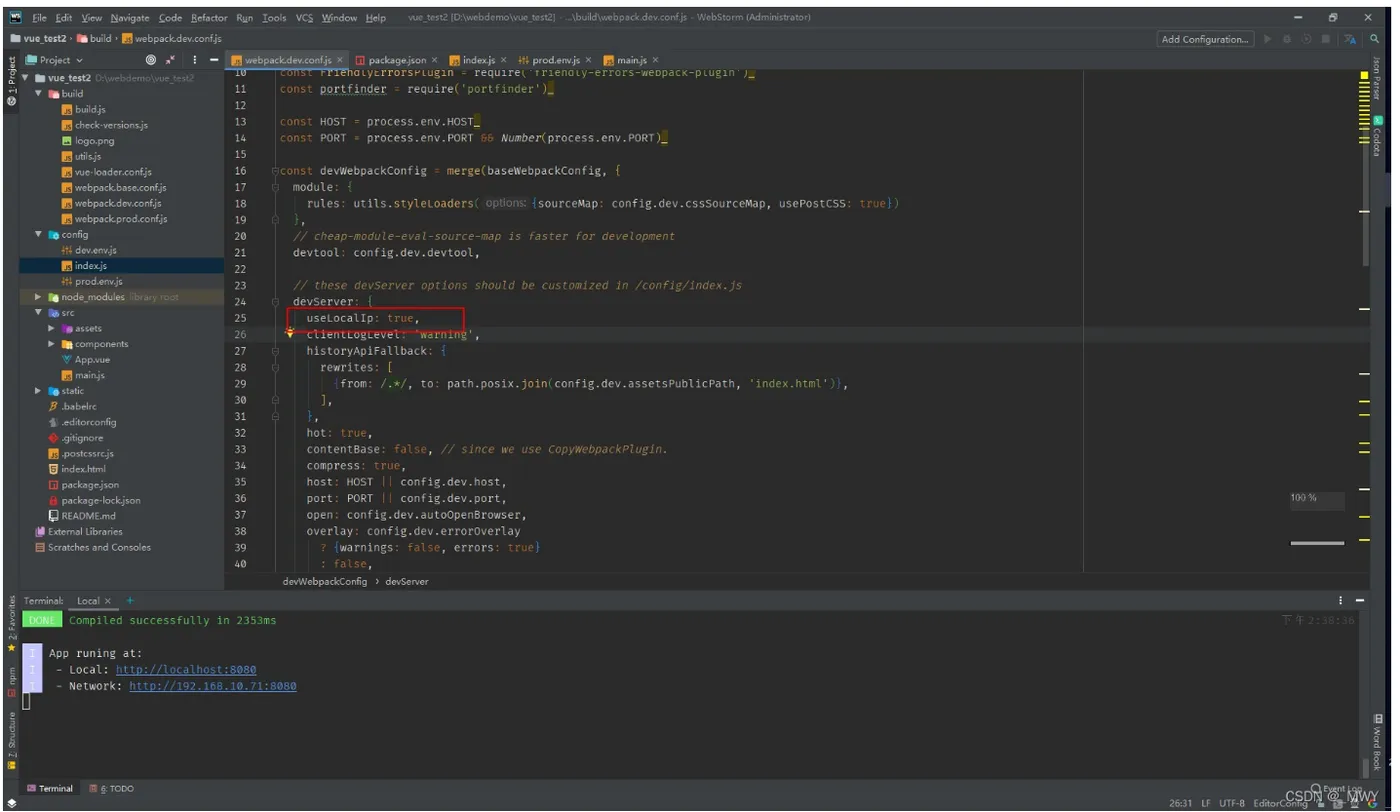This screenshot has height=812, width=1400.
Task: Select .gitignore in project tree
Action: [82, 437]
